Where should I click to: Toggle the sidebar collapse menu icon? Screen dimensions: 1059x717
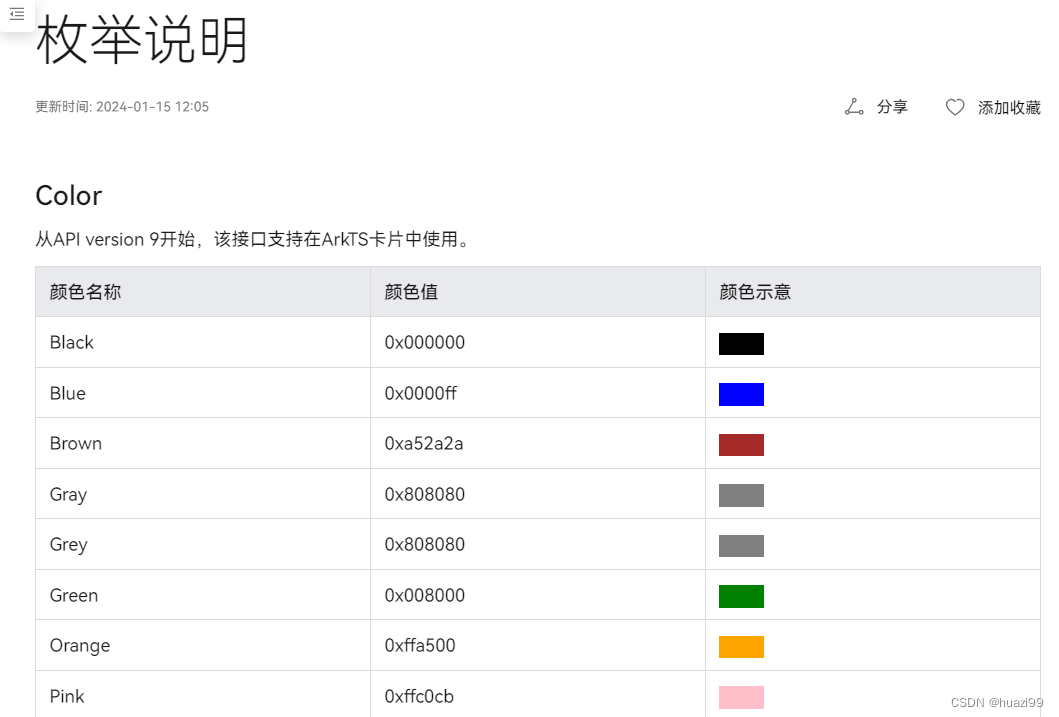(x=17, y=13)
